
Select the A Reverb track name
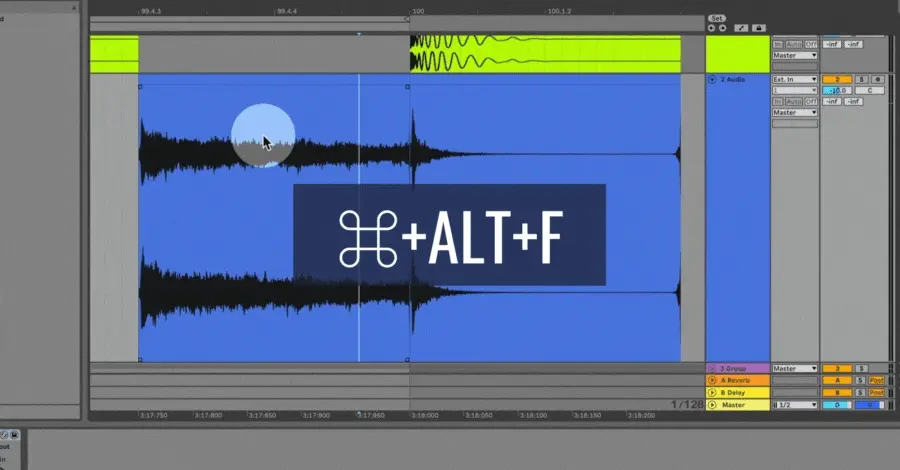[735, 380]
